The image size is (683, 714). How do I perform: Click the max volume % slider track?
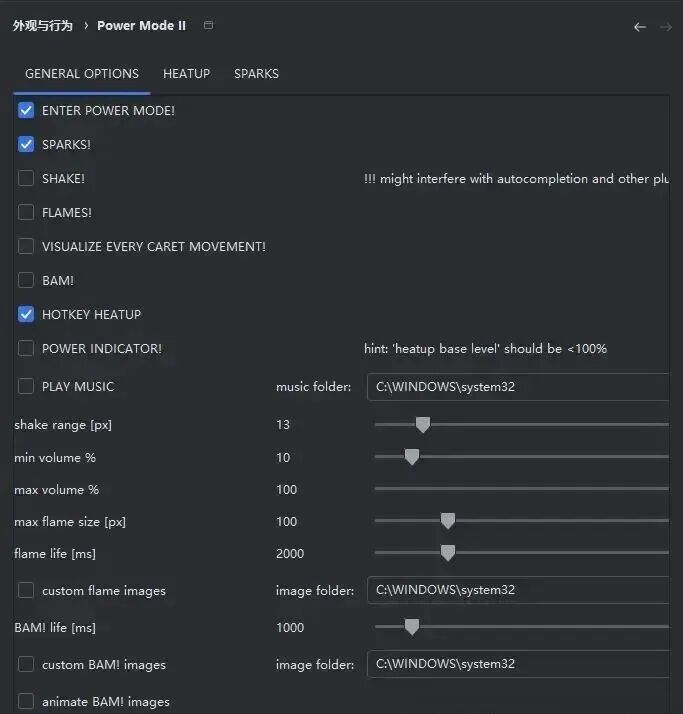tap(522, 489)
